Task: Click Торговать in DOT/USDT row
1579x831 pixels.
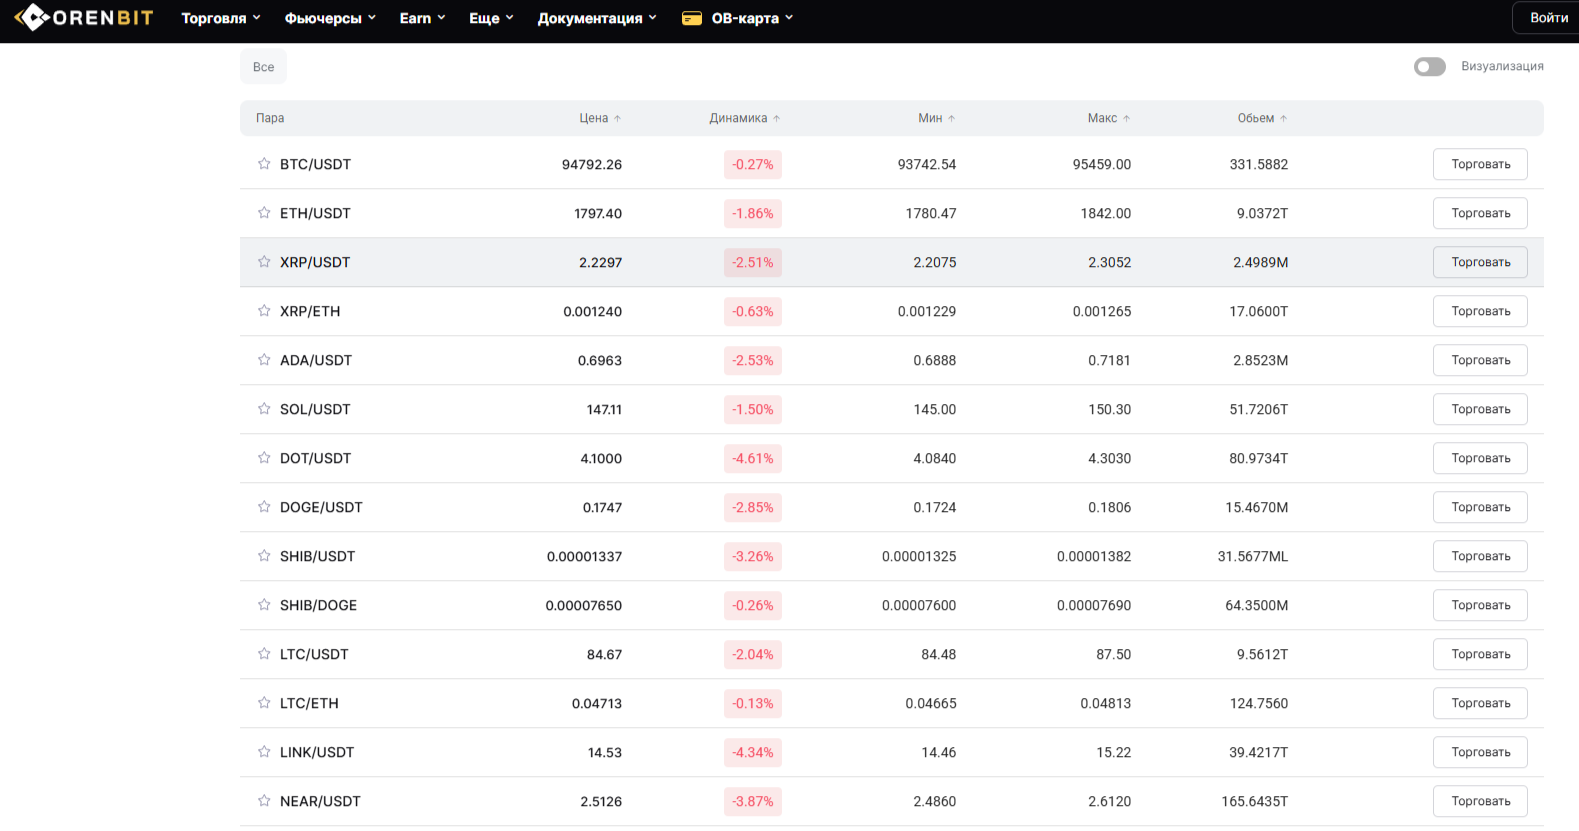Action: tap(1480, 458)
